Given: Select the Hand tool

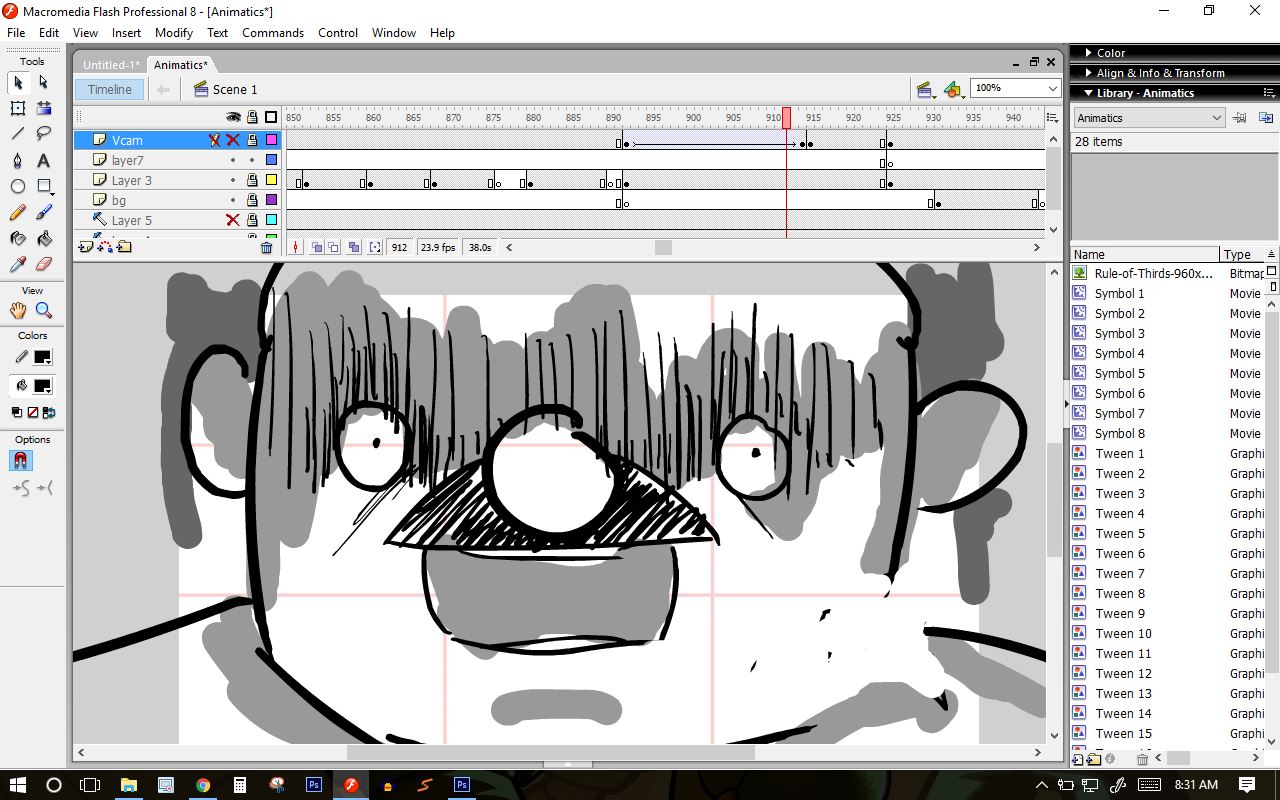Looking at the screenshot, I should coord(18,310).
